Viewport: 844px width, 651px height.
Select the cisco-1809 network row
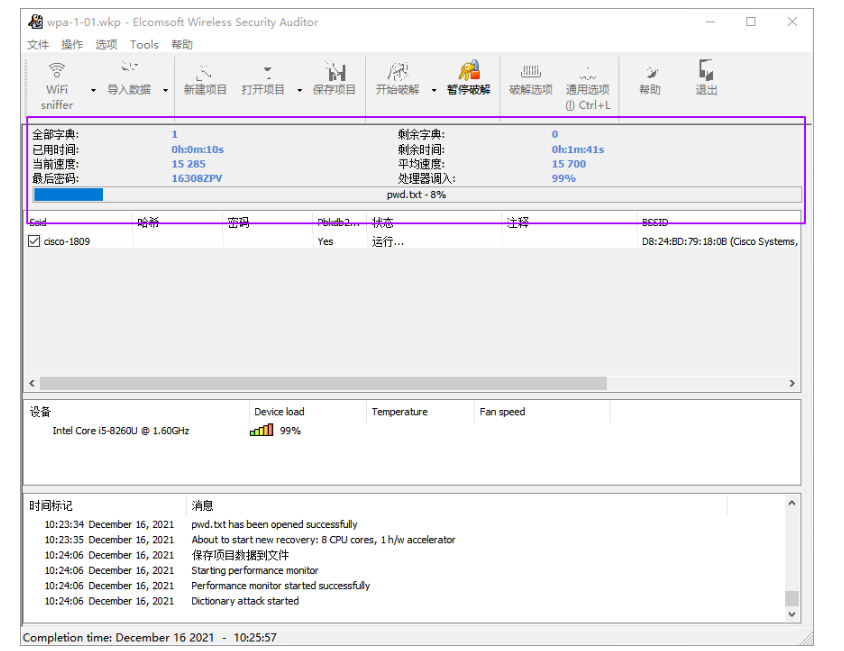click(x=413, y=241)
